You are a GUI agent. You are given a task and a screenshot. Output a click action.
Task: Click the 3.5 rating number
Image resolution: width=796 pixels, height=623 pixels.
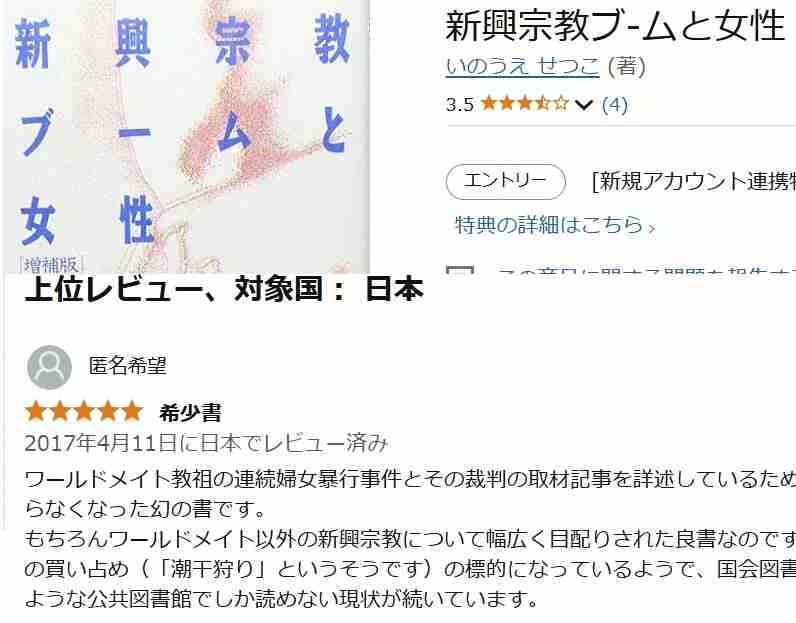tap(460, 105)
